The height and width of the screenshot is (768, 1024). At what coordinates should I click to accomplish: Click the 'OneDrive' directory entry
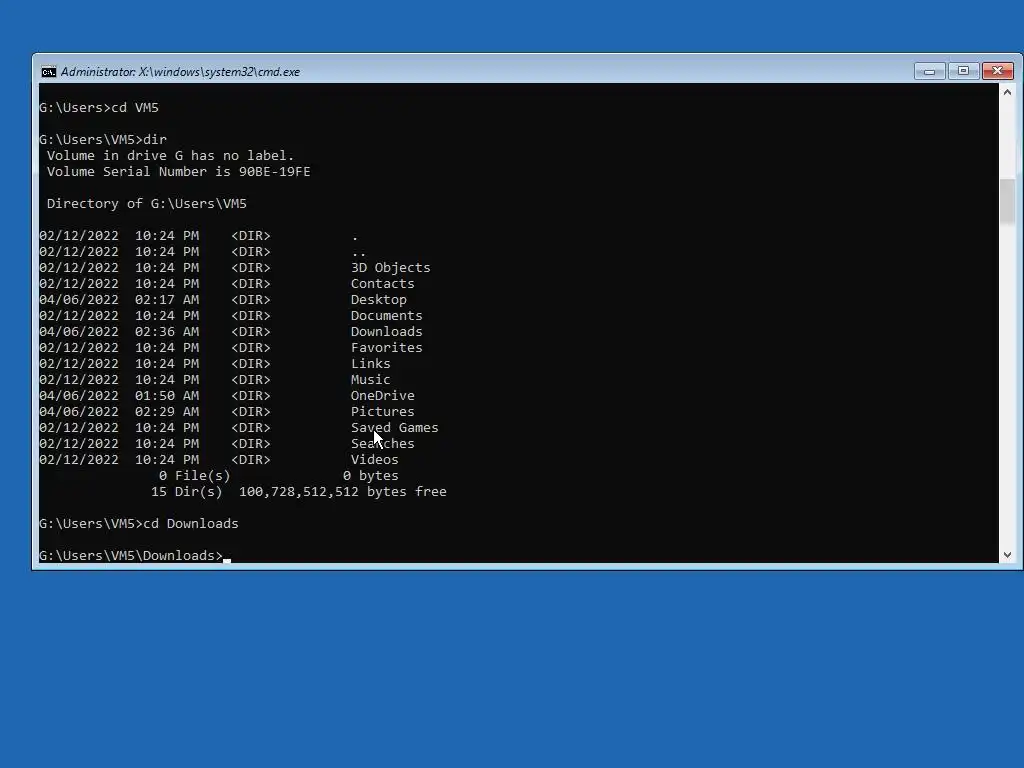click(x=383, y=396)
